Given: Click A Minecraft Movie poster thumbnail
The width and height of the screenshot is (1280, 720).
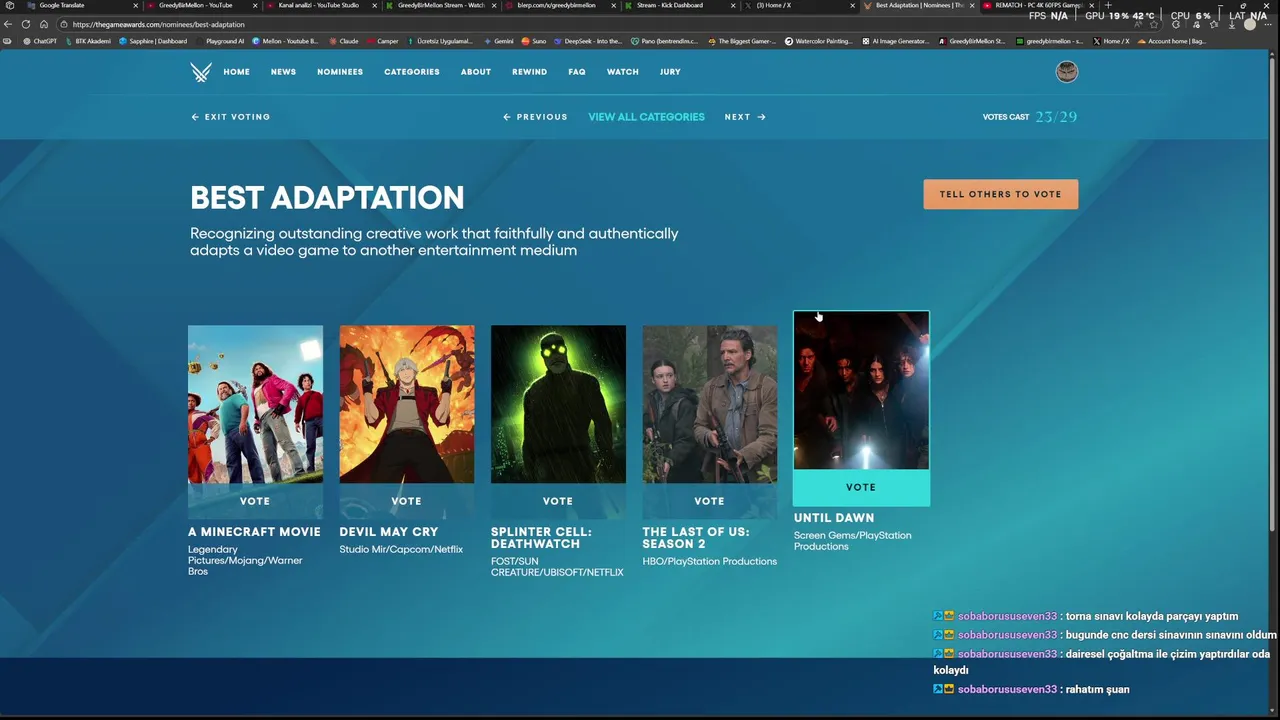Looking at the screenshot, I should (255, 404).
